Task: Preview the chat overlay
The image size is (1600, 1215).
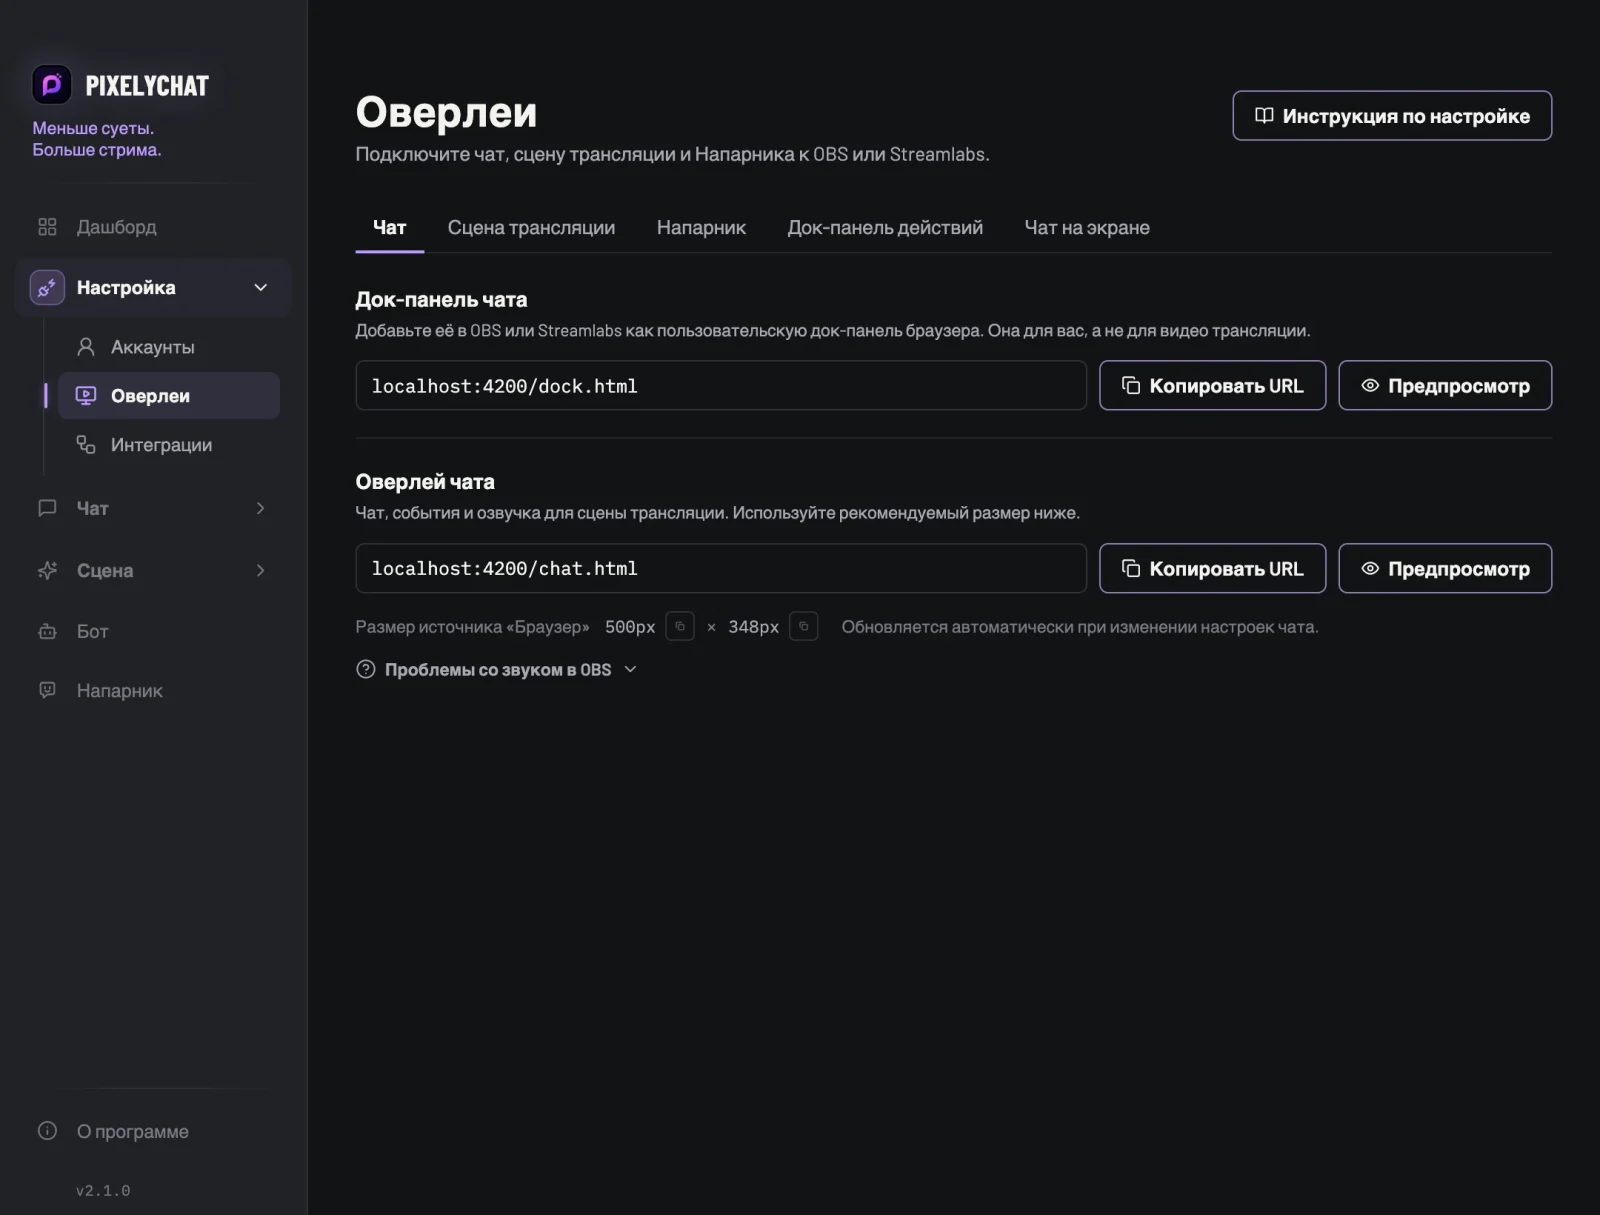Action: pyautogui.click(x=1445, y=568)
